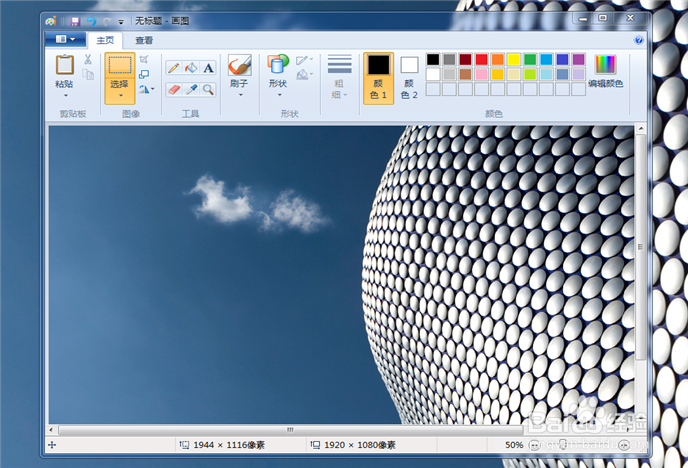Click the horizontal scrollbar left arrow
Screen dimensions: 688x468
51,430
